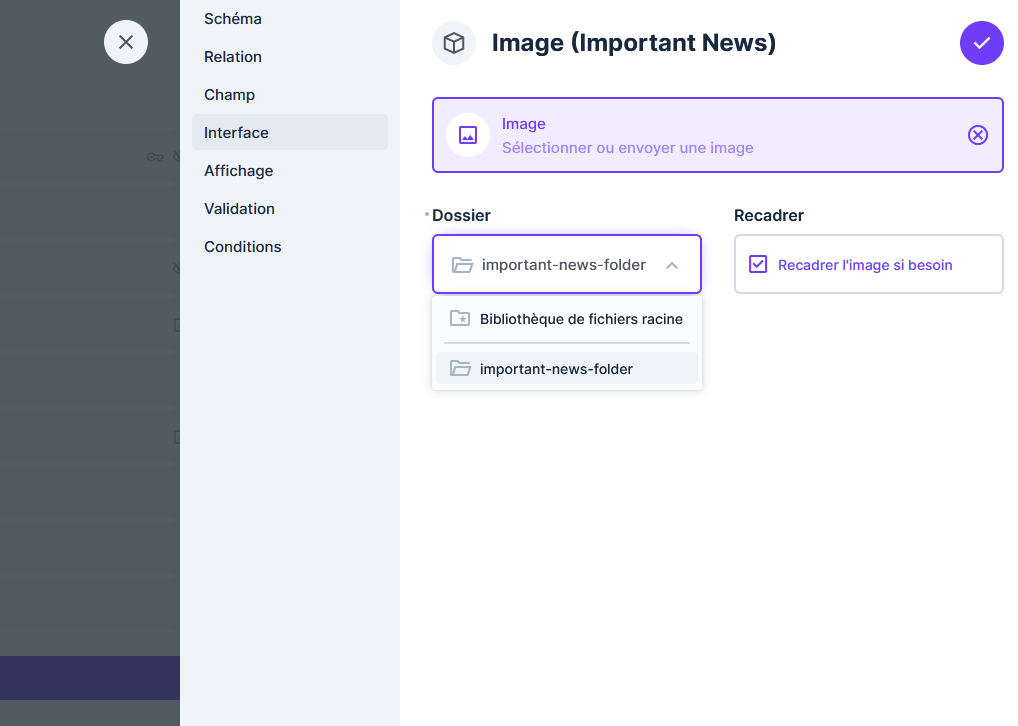Image resolution: width=1018 pixels, height=726 pixels.
Task: Close the field editor drawer
Action: 126,42
